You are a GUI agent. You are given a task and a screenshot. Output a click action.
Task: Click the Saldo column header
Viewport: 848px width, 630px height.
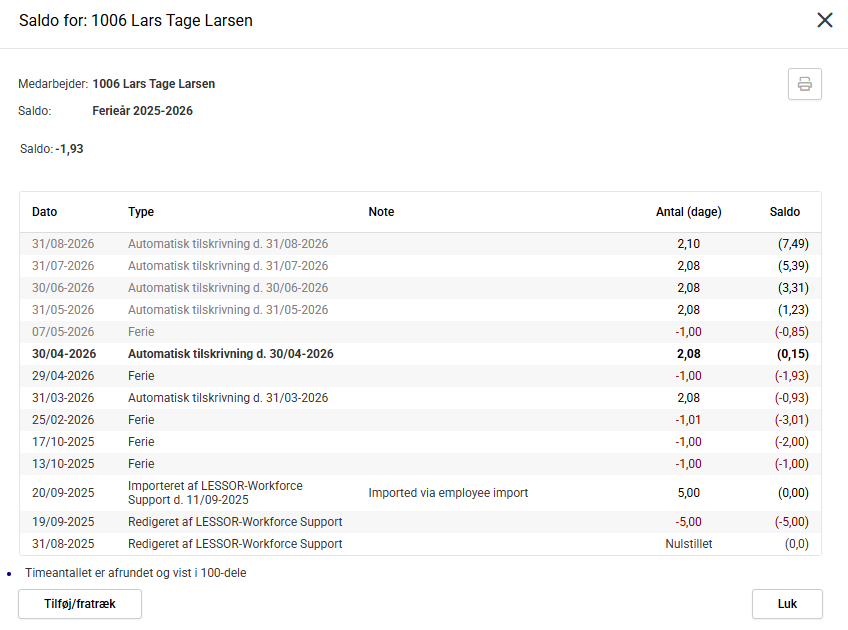[x=785, y=212]
